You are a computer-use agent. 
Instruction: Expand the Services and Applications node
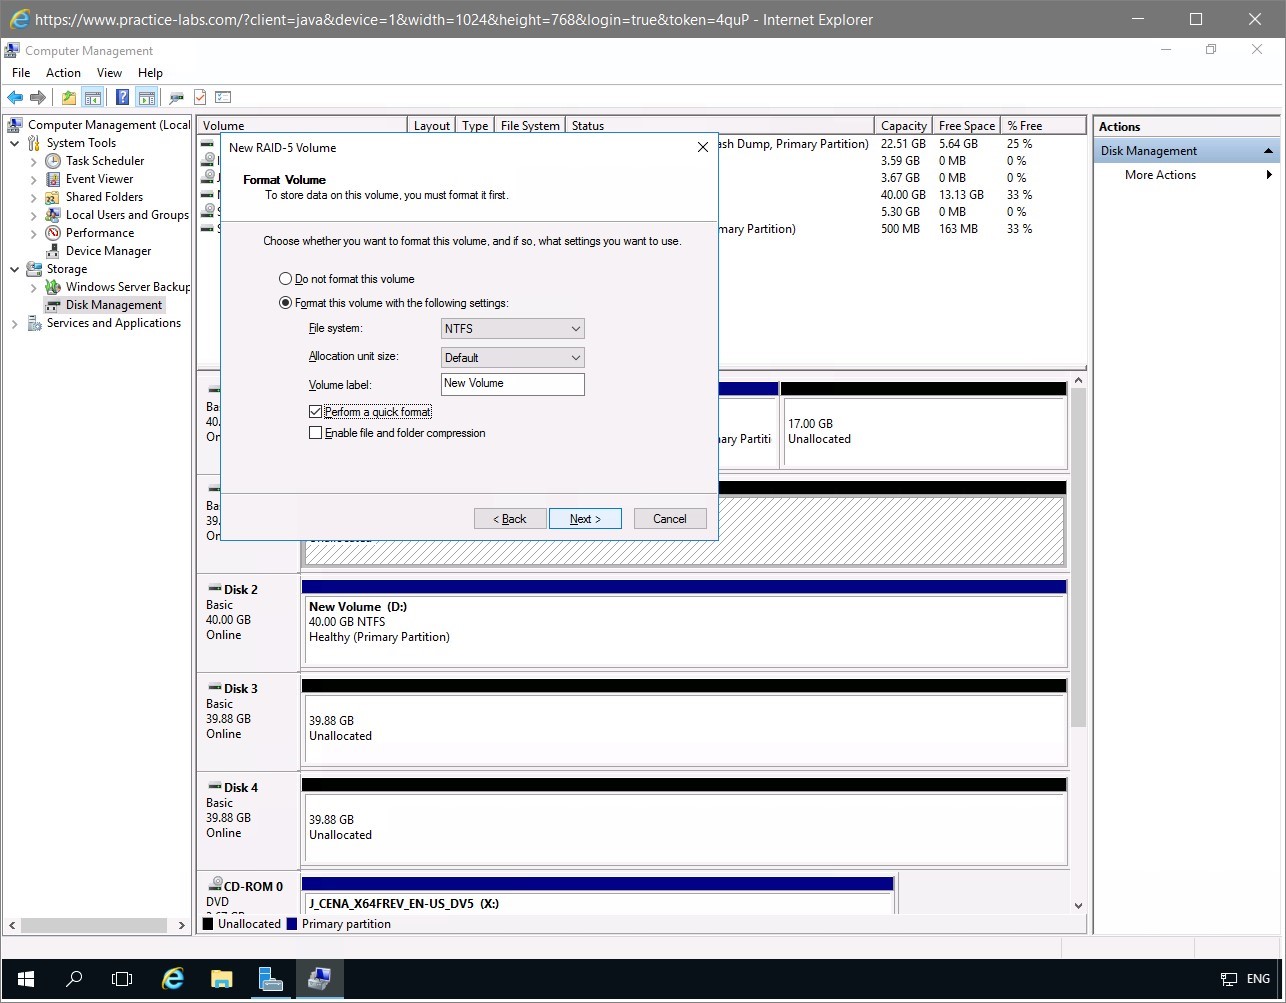click(15, 324)
